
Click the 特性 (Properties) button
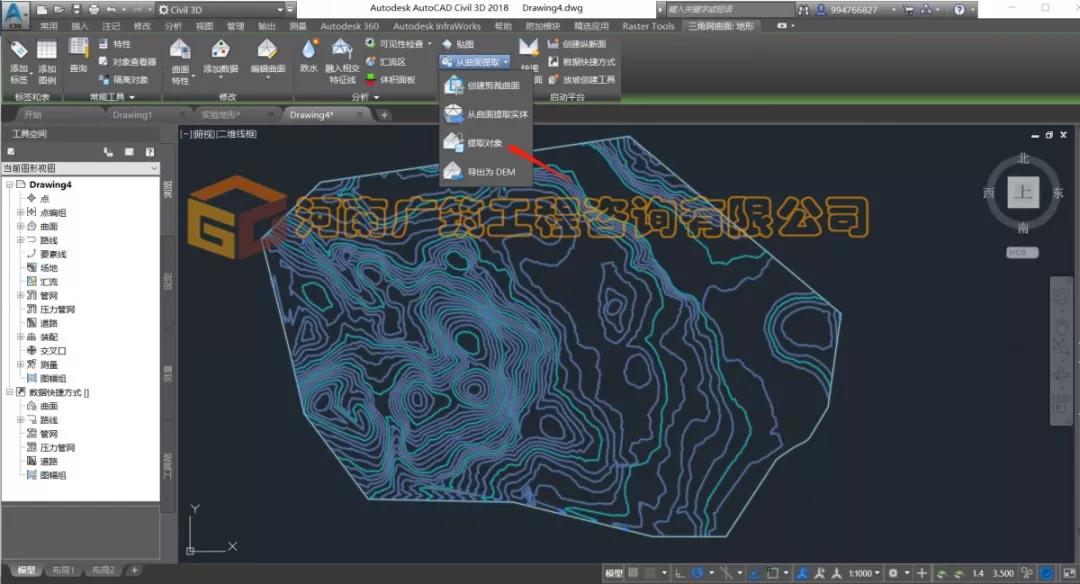pyautogui.click(x=114, y=44)
